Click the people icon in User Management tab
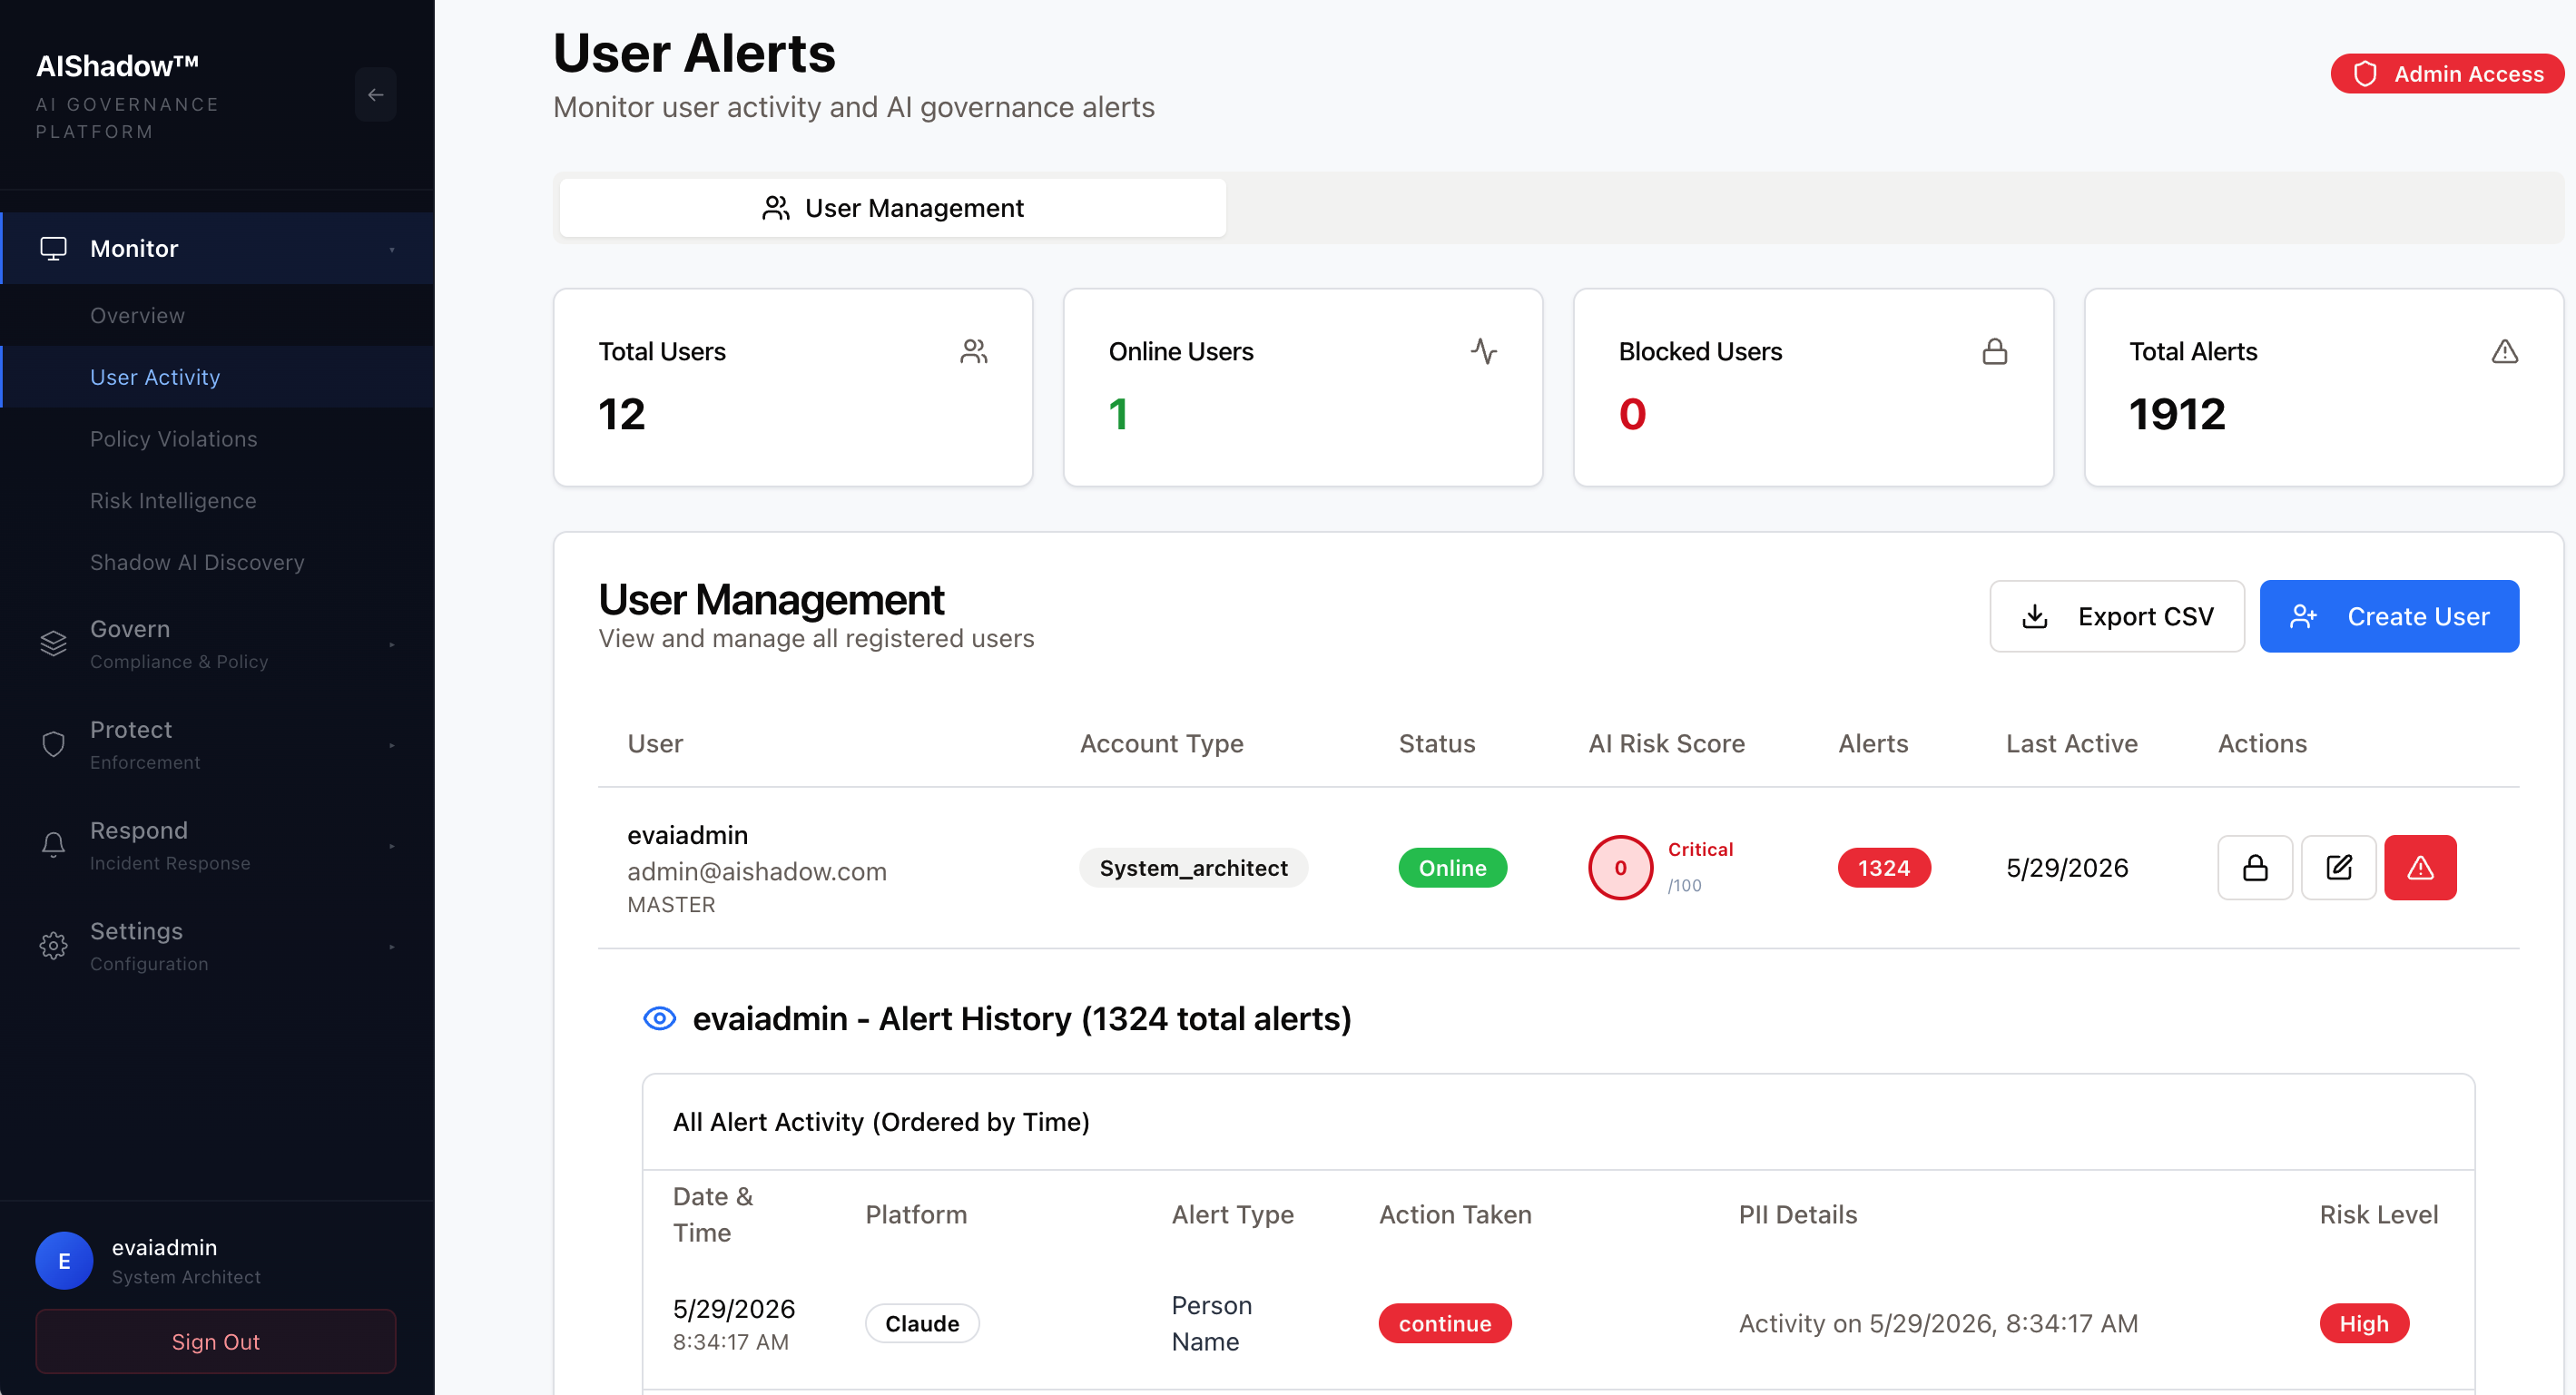This screenshot has width=2576, height=1395. 775,208
